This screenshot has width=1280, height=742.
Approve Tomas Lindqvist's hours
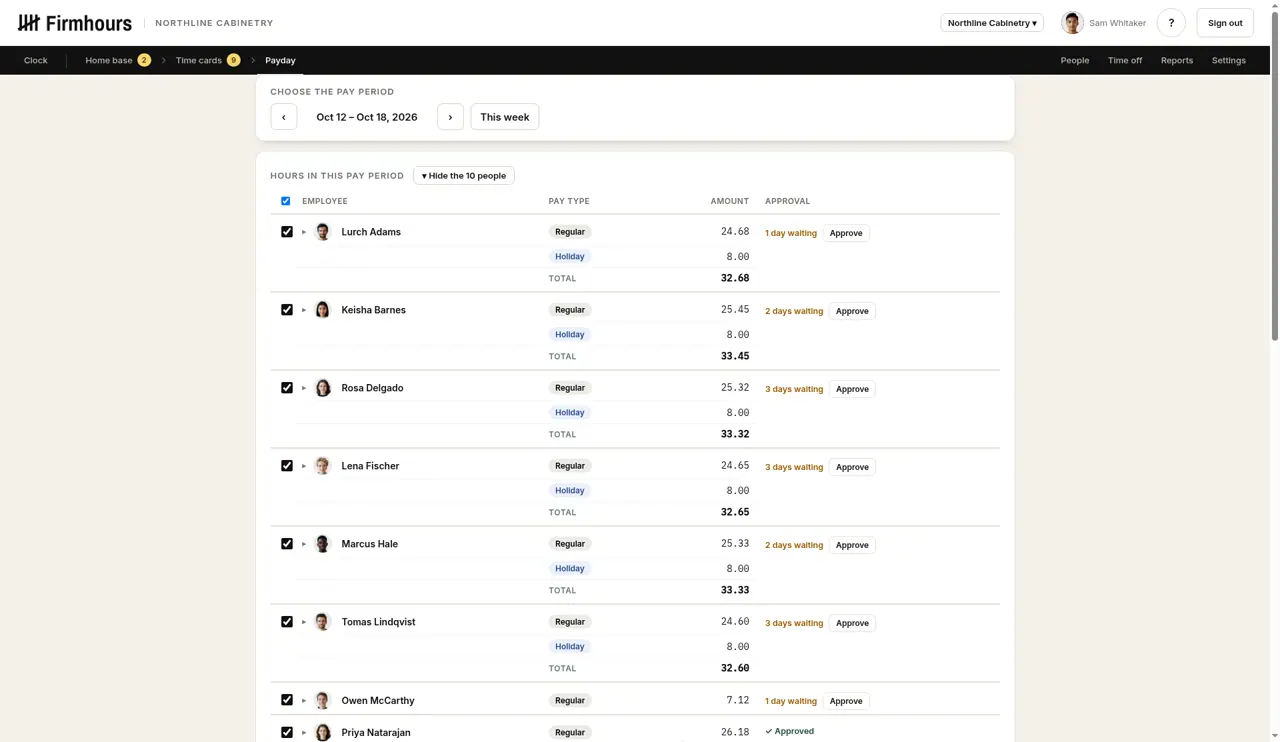(852, 623)
